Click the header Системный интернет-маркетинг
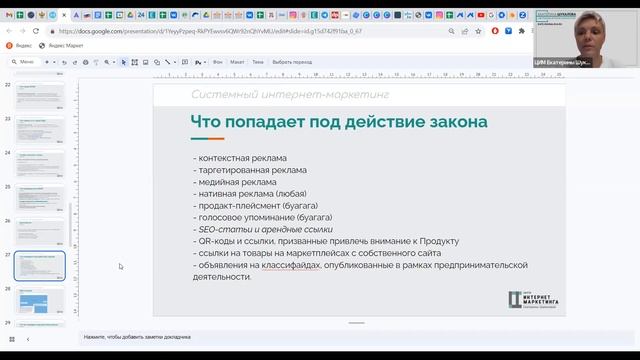Screen dimensions: 640x360 pyautogui.click(x=290, y=94)
